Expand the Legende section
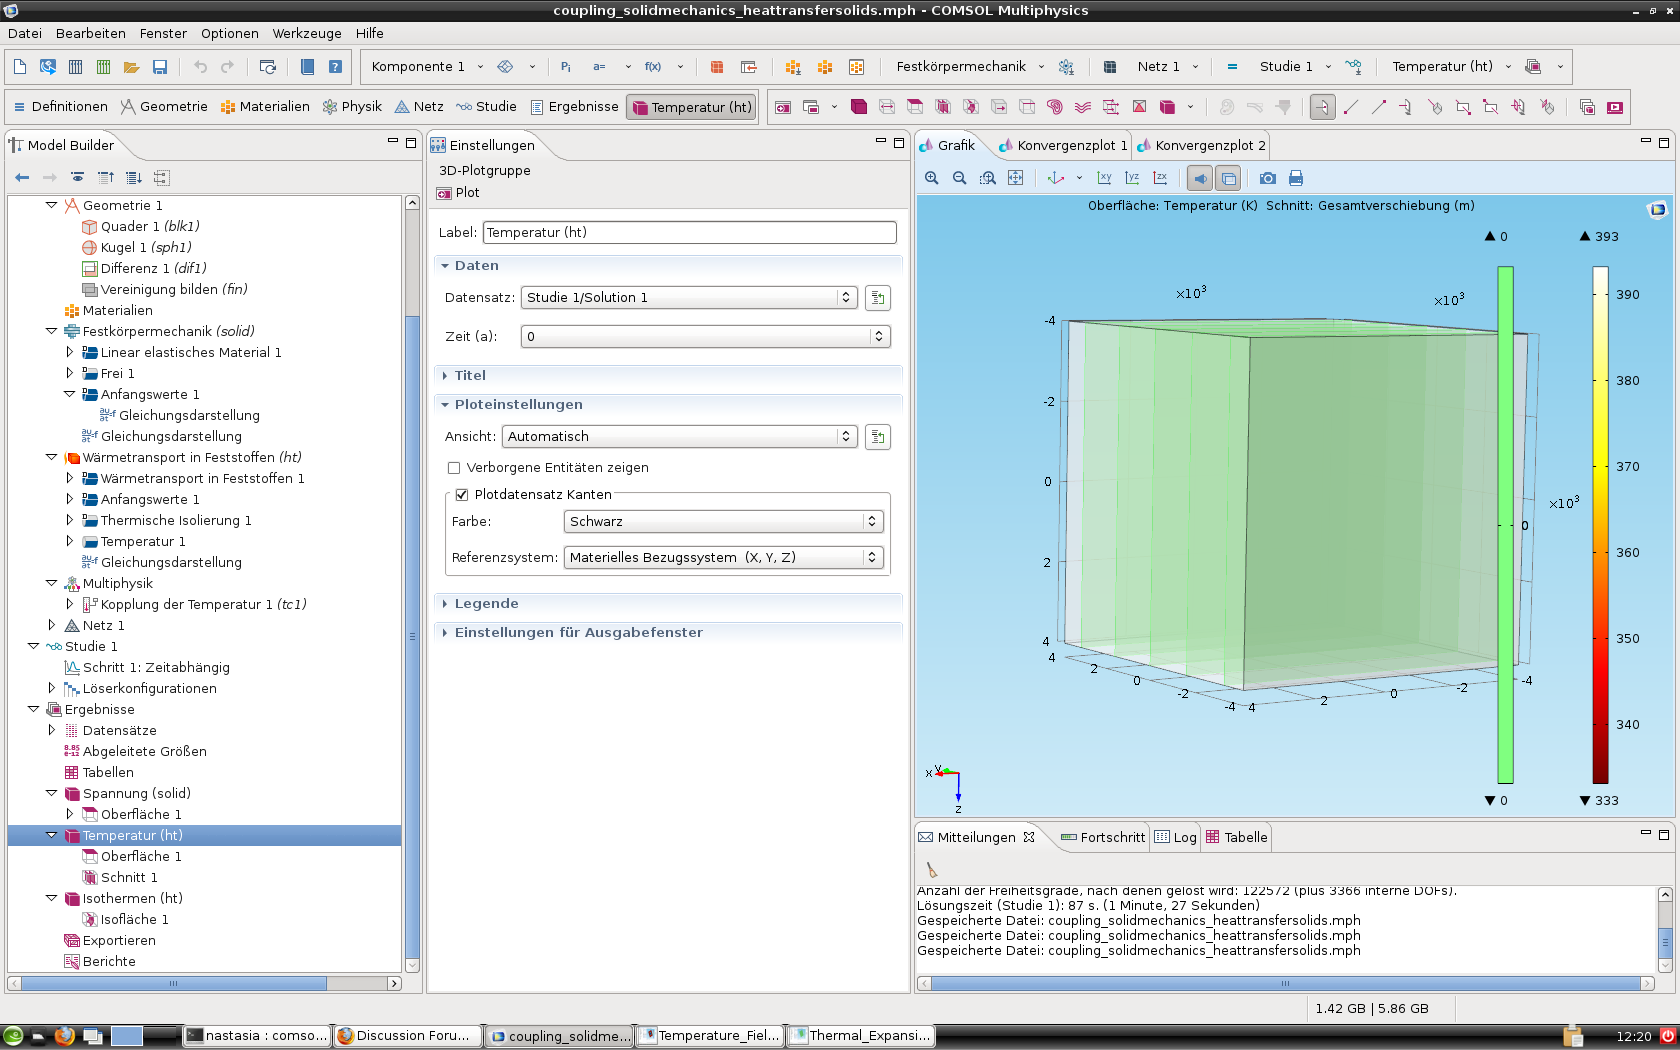Image resolution: width=1680 pixels, height=1050 pixels. click(486, 604)
